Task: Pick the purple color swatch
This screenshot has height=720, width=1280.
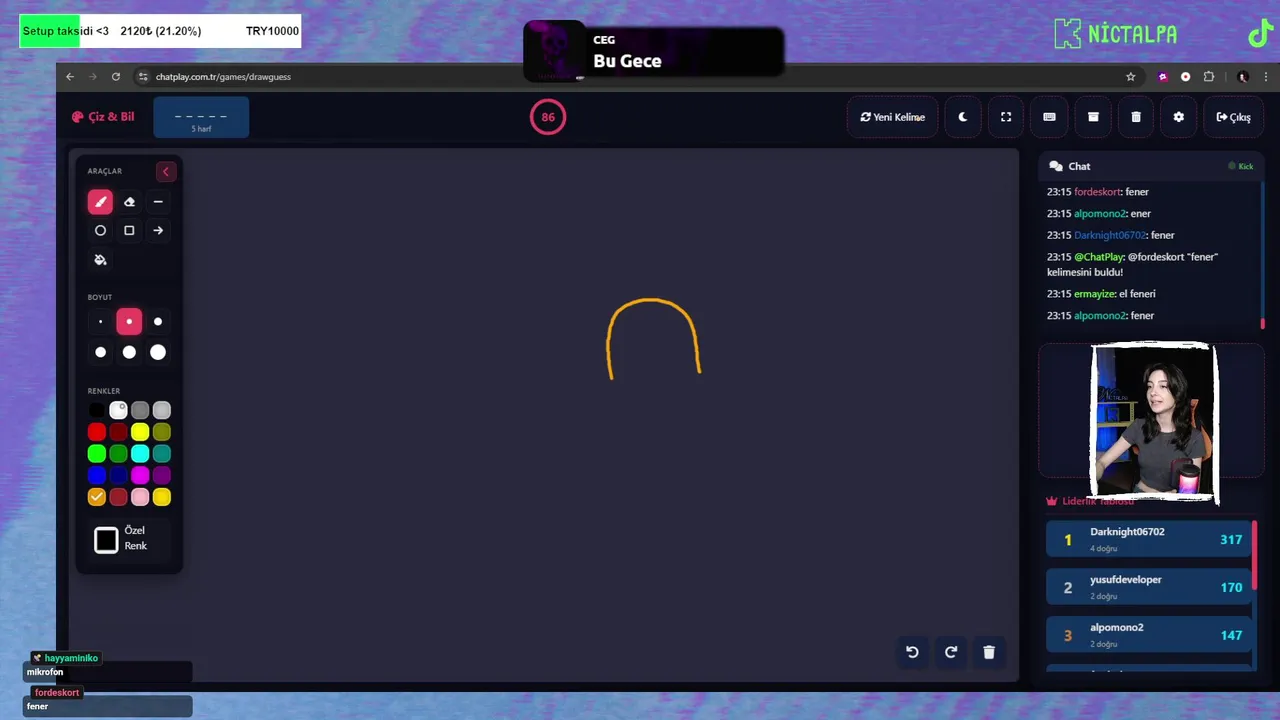Action: tap(162, 475)
